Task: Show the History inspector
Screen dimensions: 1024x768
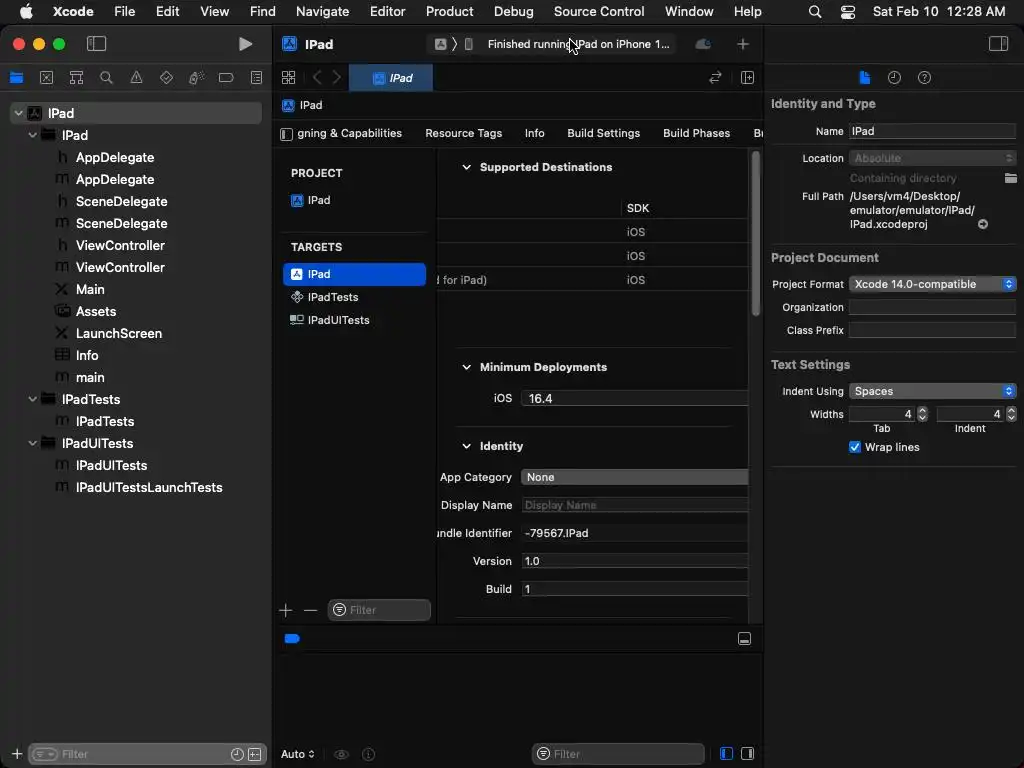Action: [894, 78]
